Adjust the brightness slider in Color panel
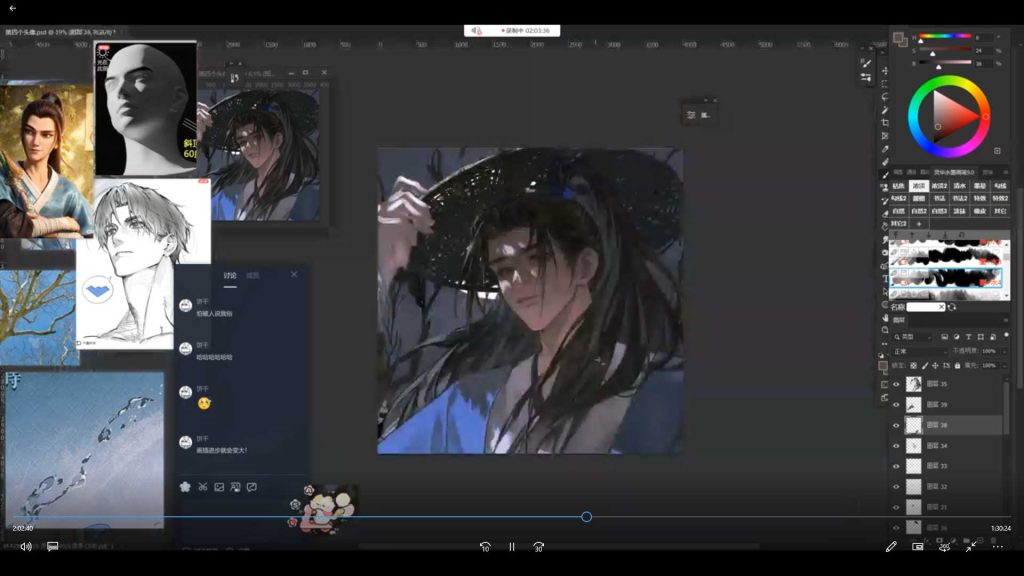Viewport: 1024px width, 576px height. 945,63
